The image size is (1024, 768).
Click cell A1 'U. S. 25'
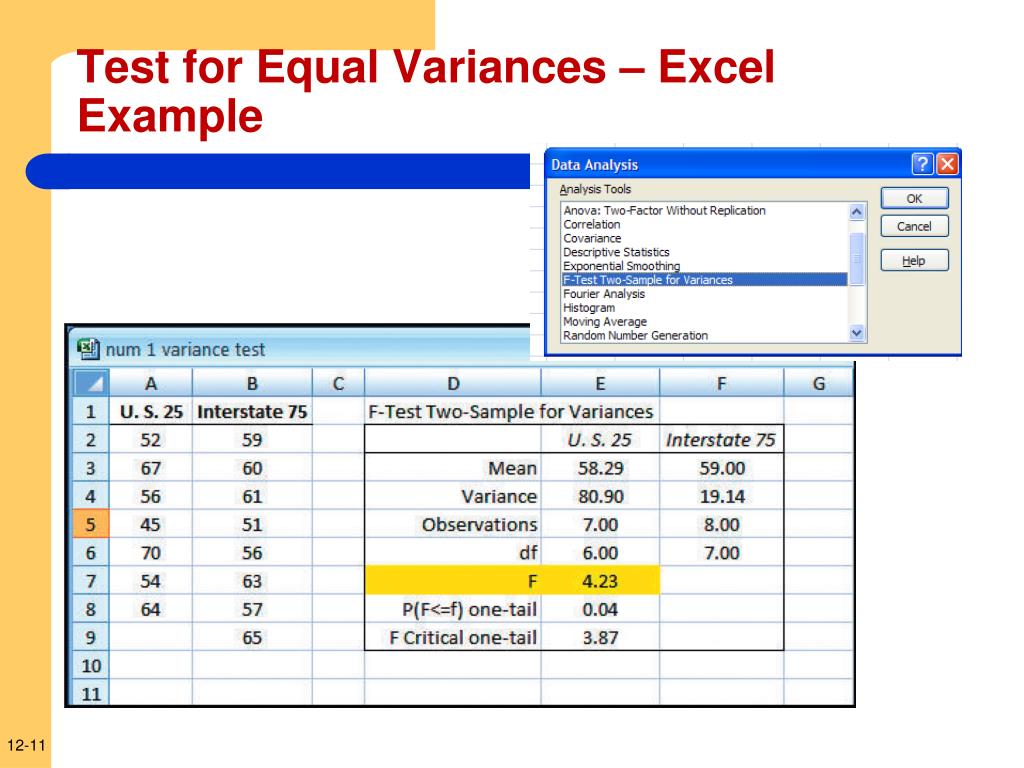click(x=151, y=411)
